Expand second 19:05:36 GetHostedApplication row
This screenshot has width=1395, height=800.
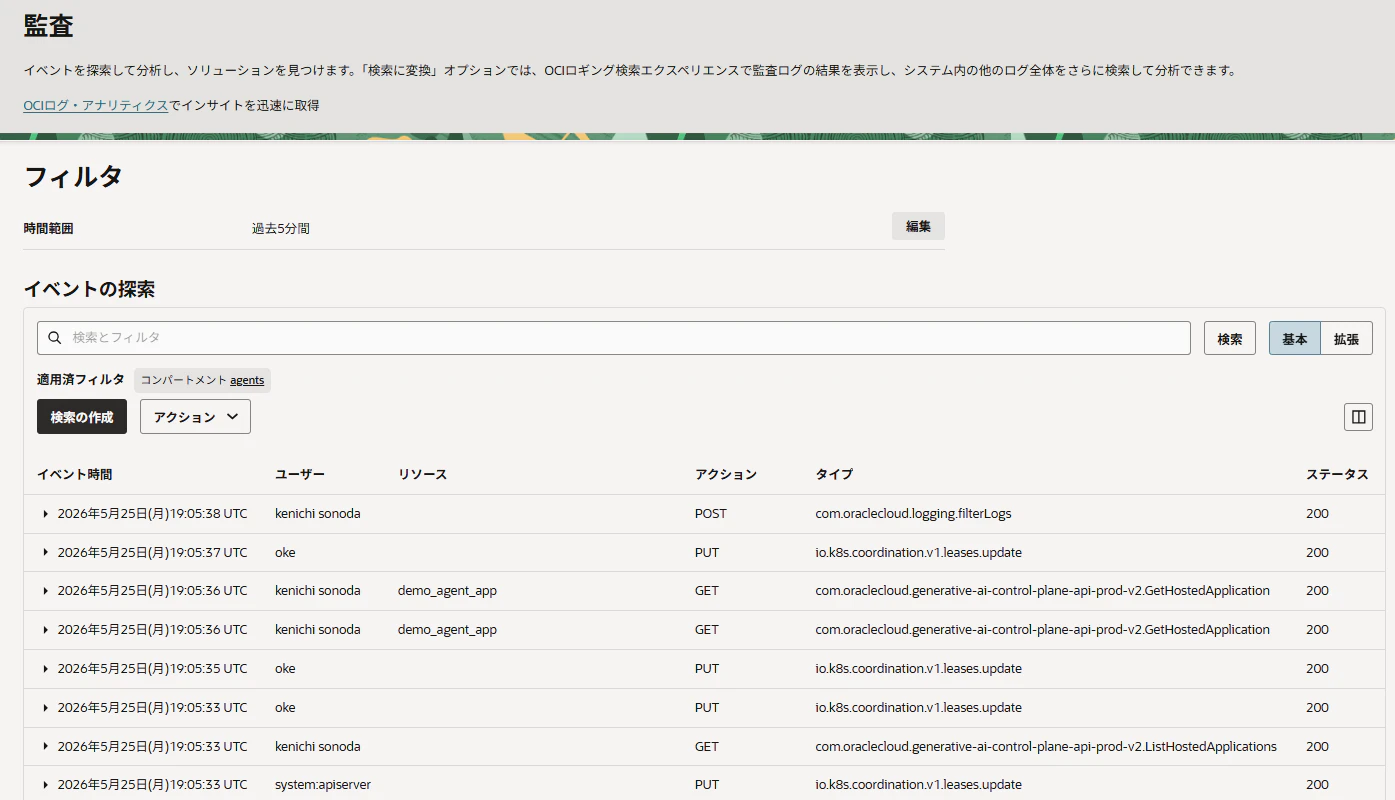click(x=46, y=630)
